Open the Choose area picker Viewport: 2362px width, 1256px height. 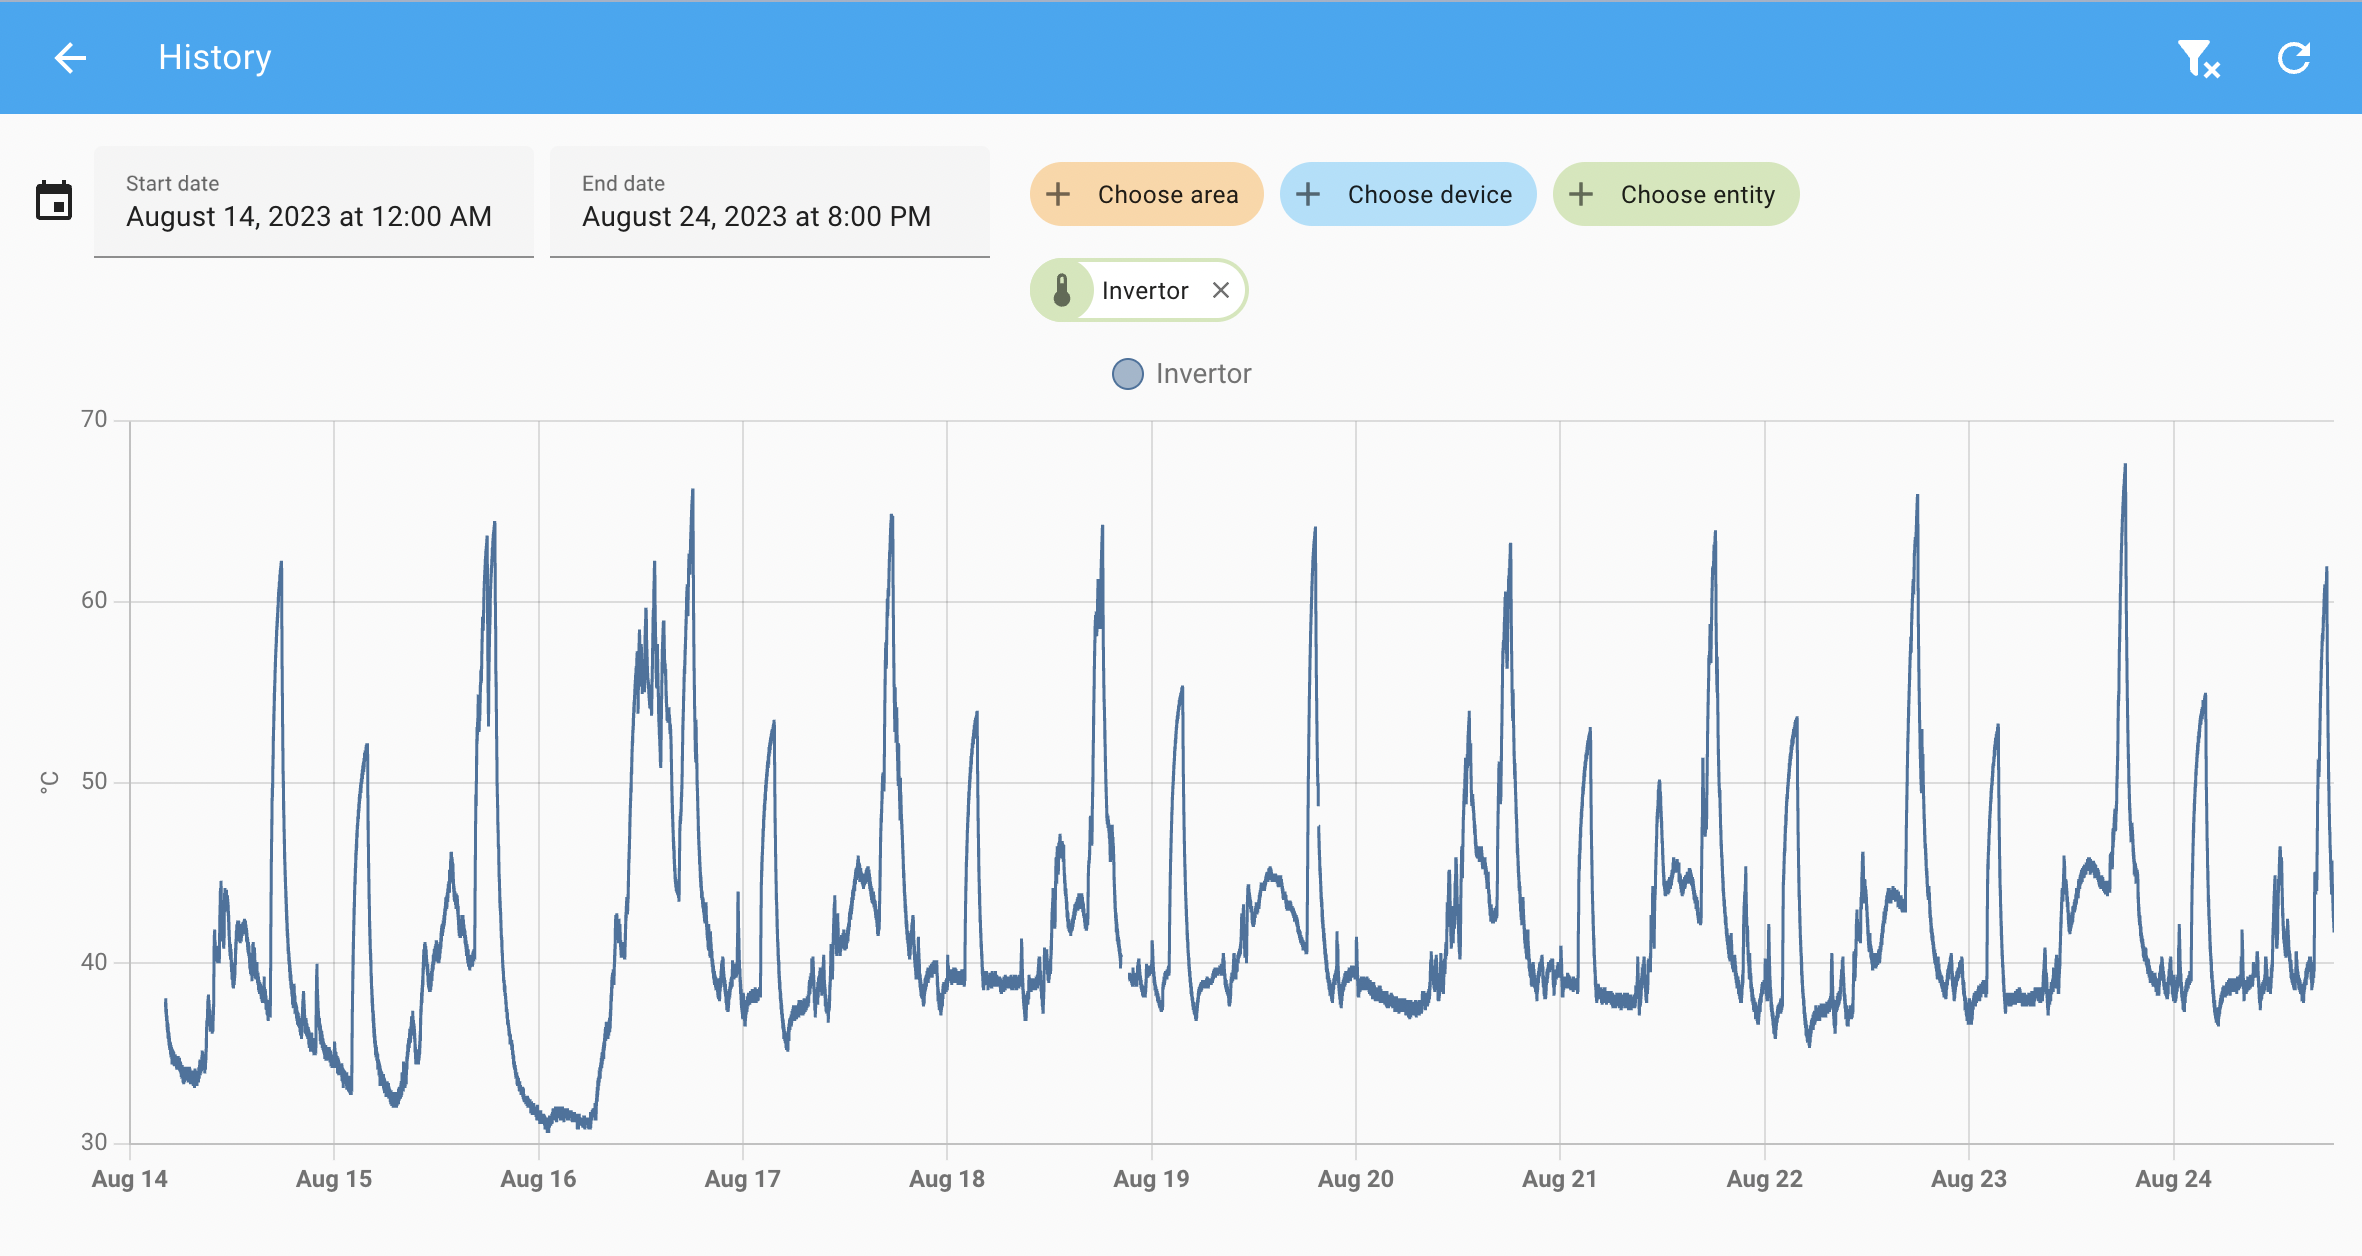[1146, 194]
